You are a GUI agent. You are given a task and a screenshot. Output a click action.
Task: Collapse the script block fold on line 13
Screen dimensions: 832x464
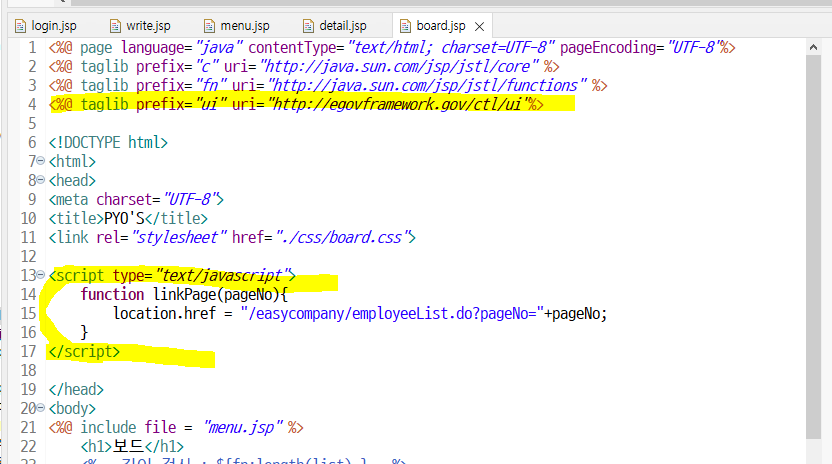click(41, 275)
